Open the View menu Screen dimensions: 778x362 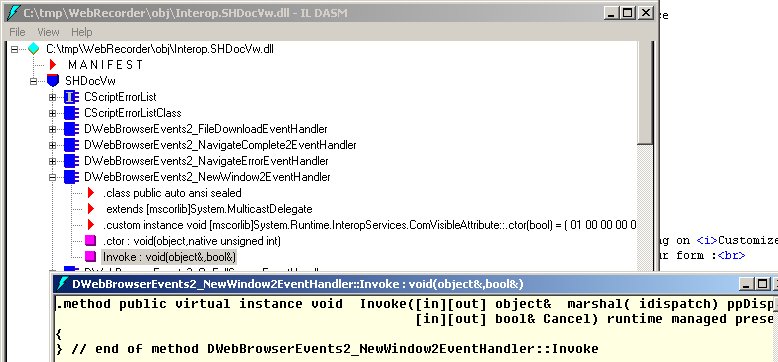48,32
